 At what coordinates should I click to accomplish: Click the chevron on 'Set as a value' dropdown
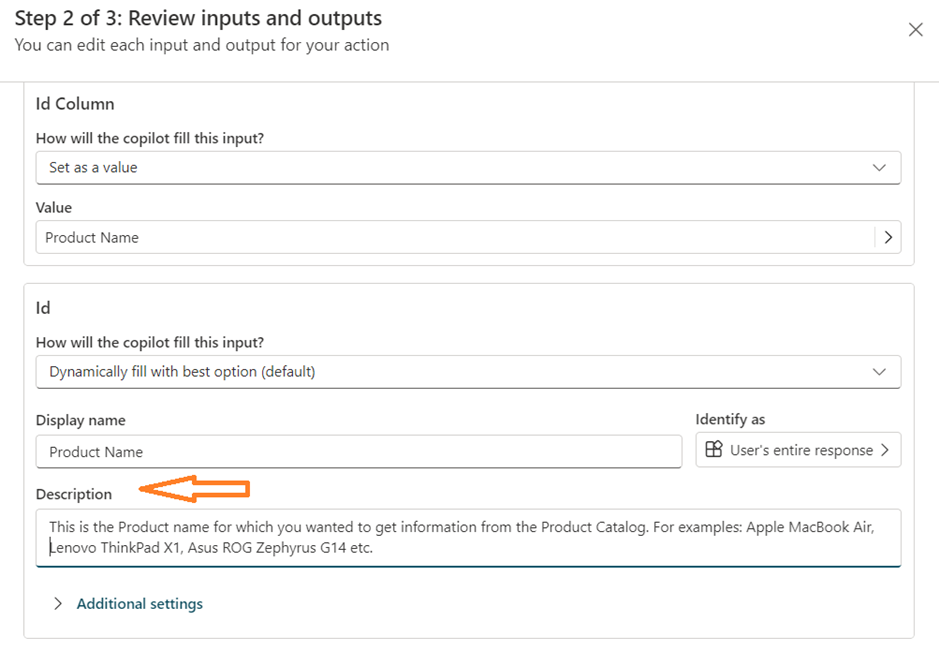(879, 168)
